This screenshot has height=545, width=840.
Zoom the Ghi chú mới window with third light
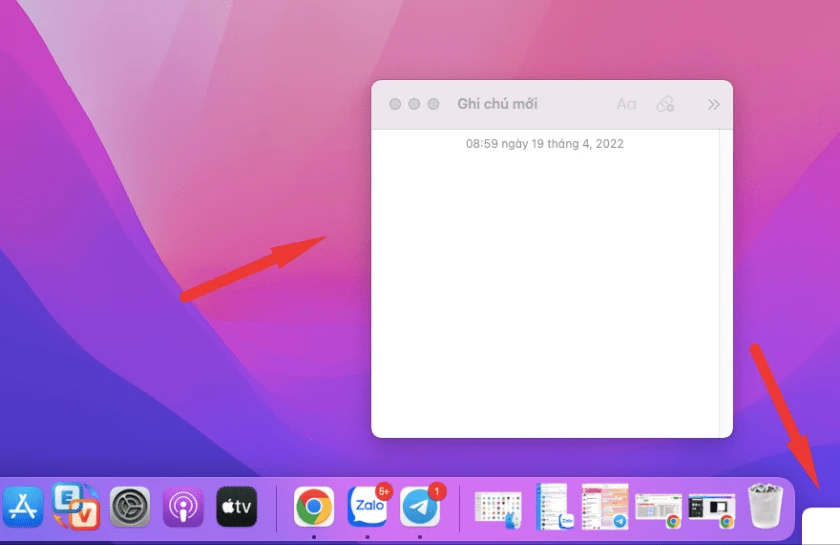433,104
